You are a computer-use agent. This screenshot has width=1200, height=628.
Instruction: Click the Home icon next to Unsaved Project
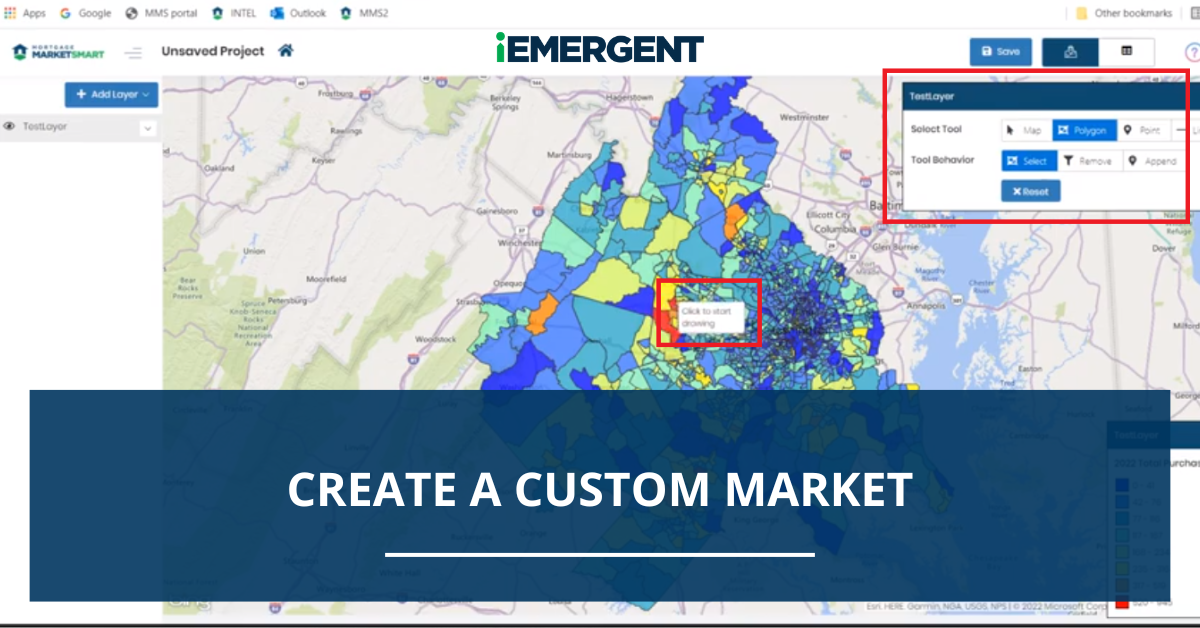tap(286, 51)
